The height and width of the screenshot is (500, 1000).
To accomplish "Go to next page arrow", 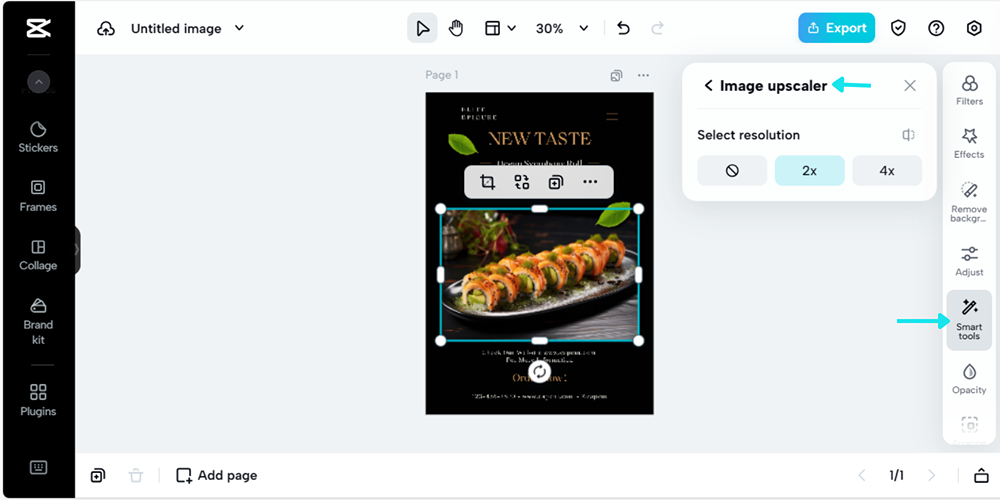I will coord(931,475).
